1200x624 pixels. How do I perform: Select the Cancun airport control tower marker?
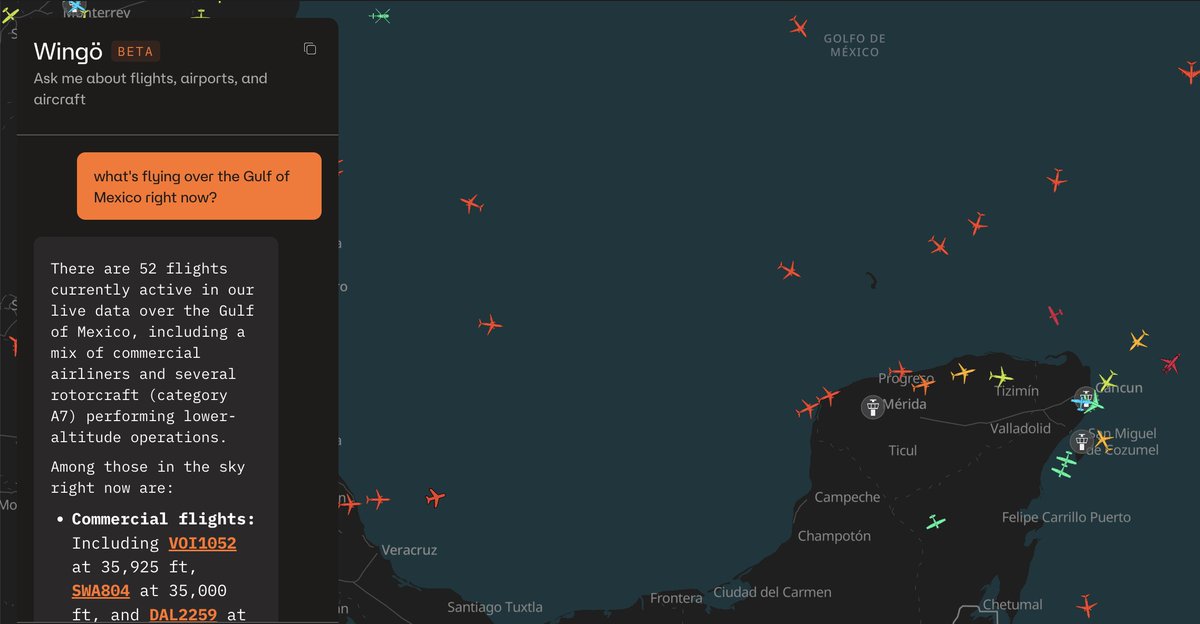click(x=1085, y=398)
